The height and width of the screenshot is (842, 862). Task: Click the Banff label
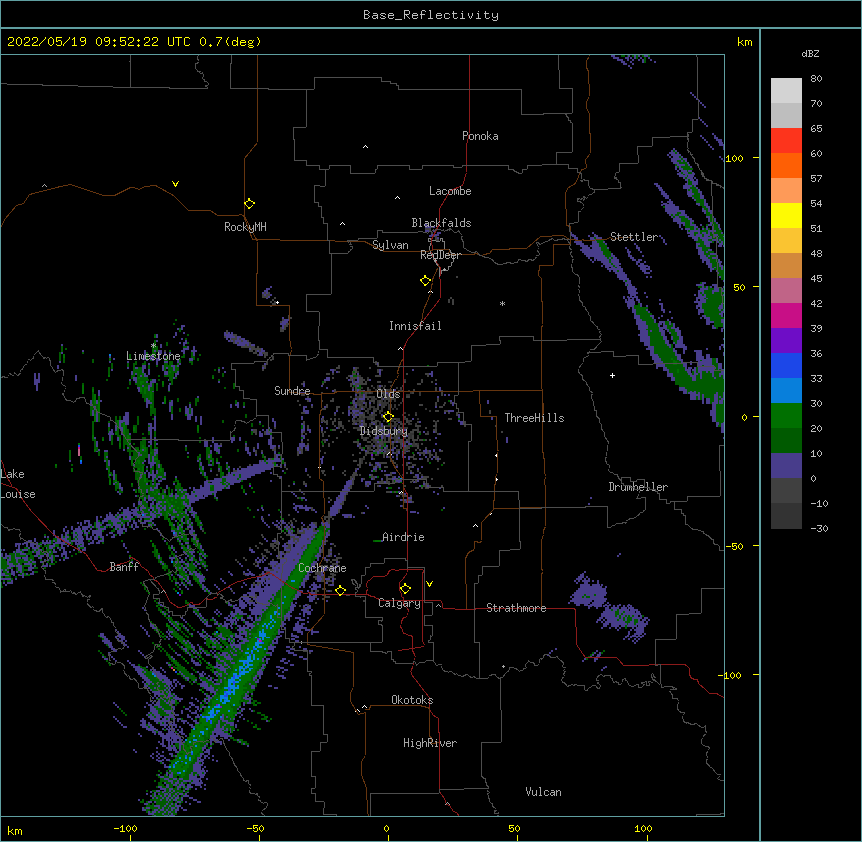click(124, 567)
